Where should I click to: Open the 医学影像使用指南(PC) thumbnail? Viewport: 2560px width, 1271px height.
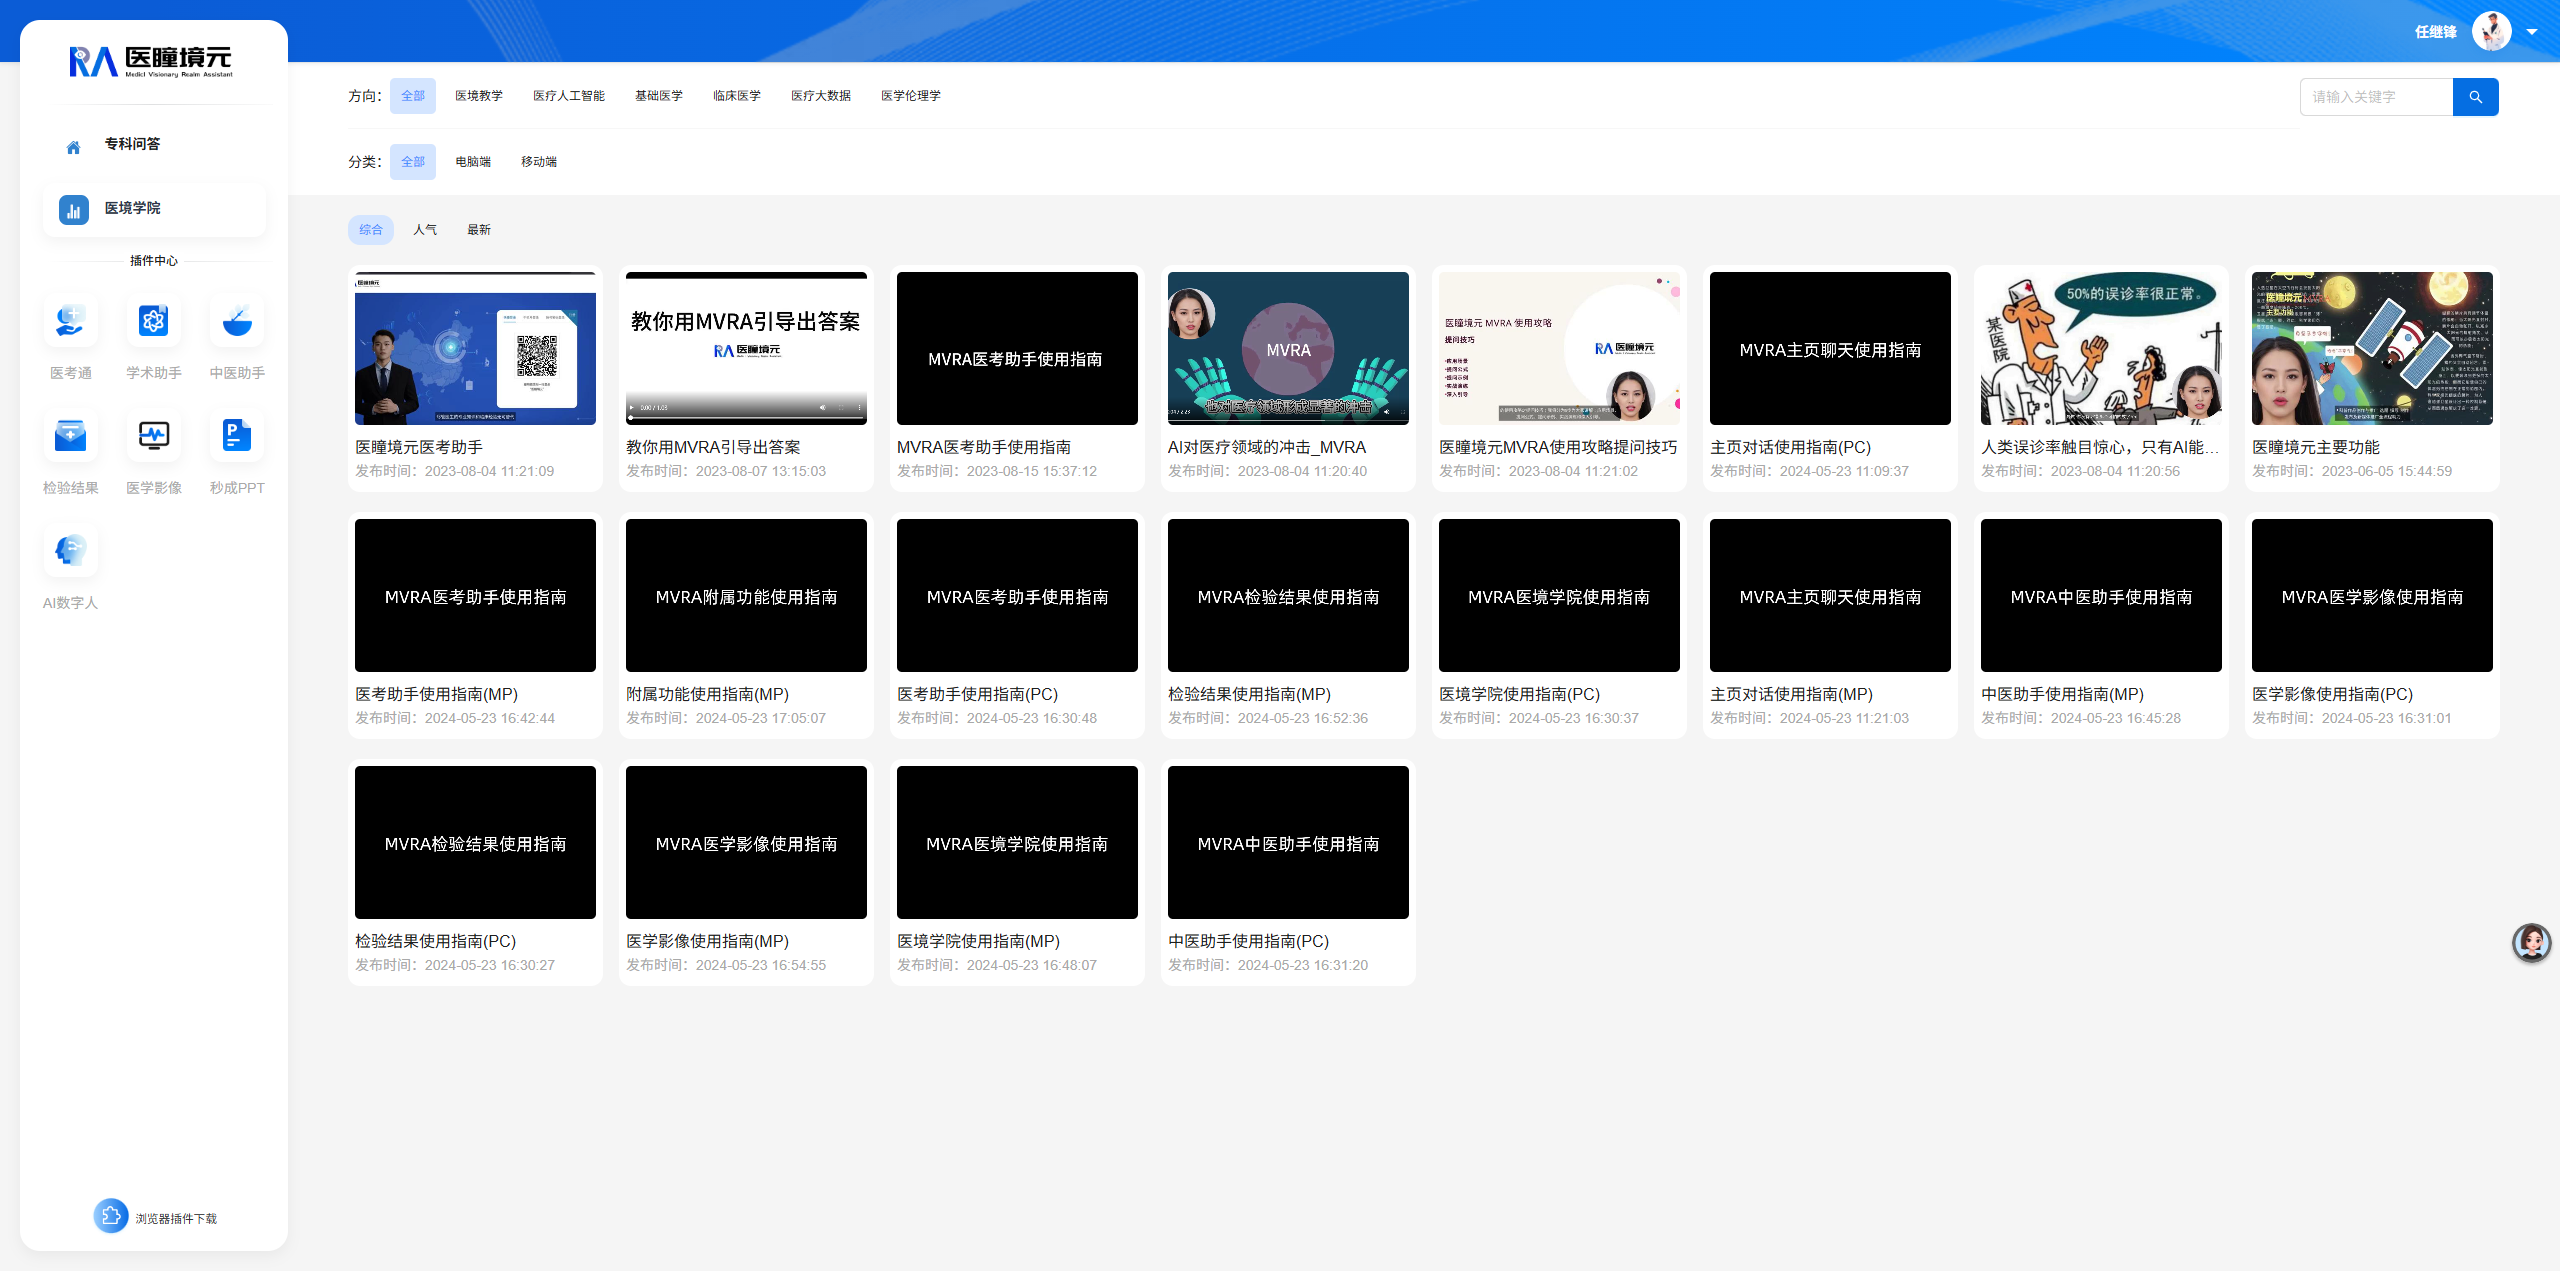2372,595
